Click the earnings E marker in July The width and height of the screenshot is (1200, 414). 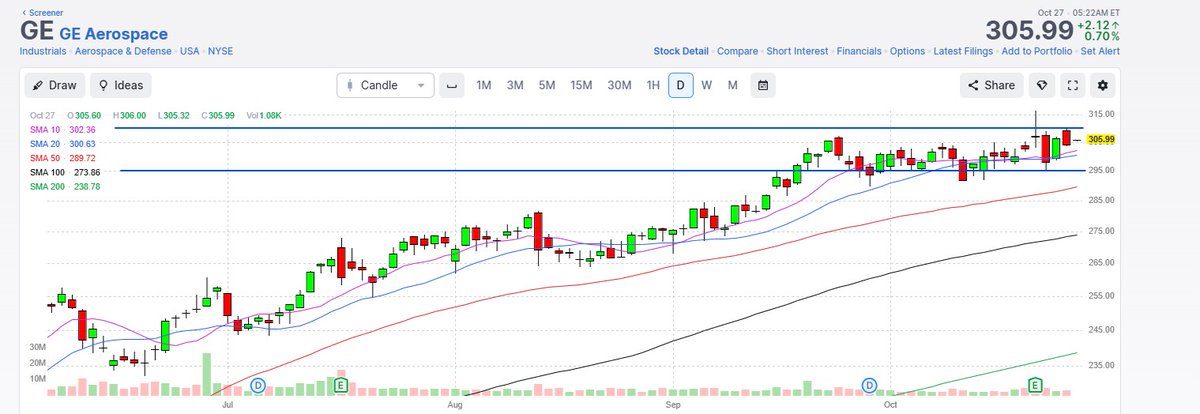tap(341, 385)
